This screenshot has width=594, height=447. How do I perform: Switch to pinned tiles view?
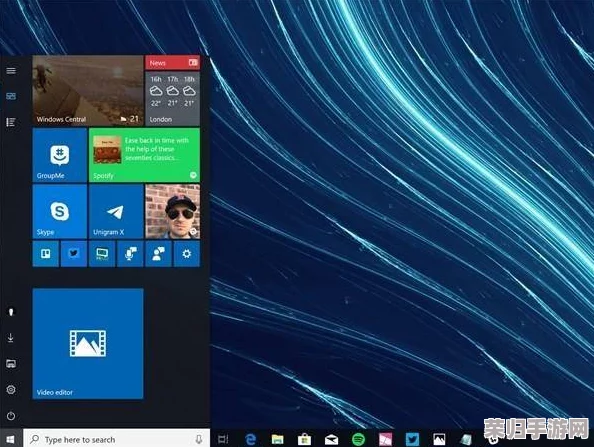click(11, 96)
